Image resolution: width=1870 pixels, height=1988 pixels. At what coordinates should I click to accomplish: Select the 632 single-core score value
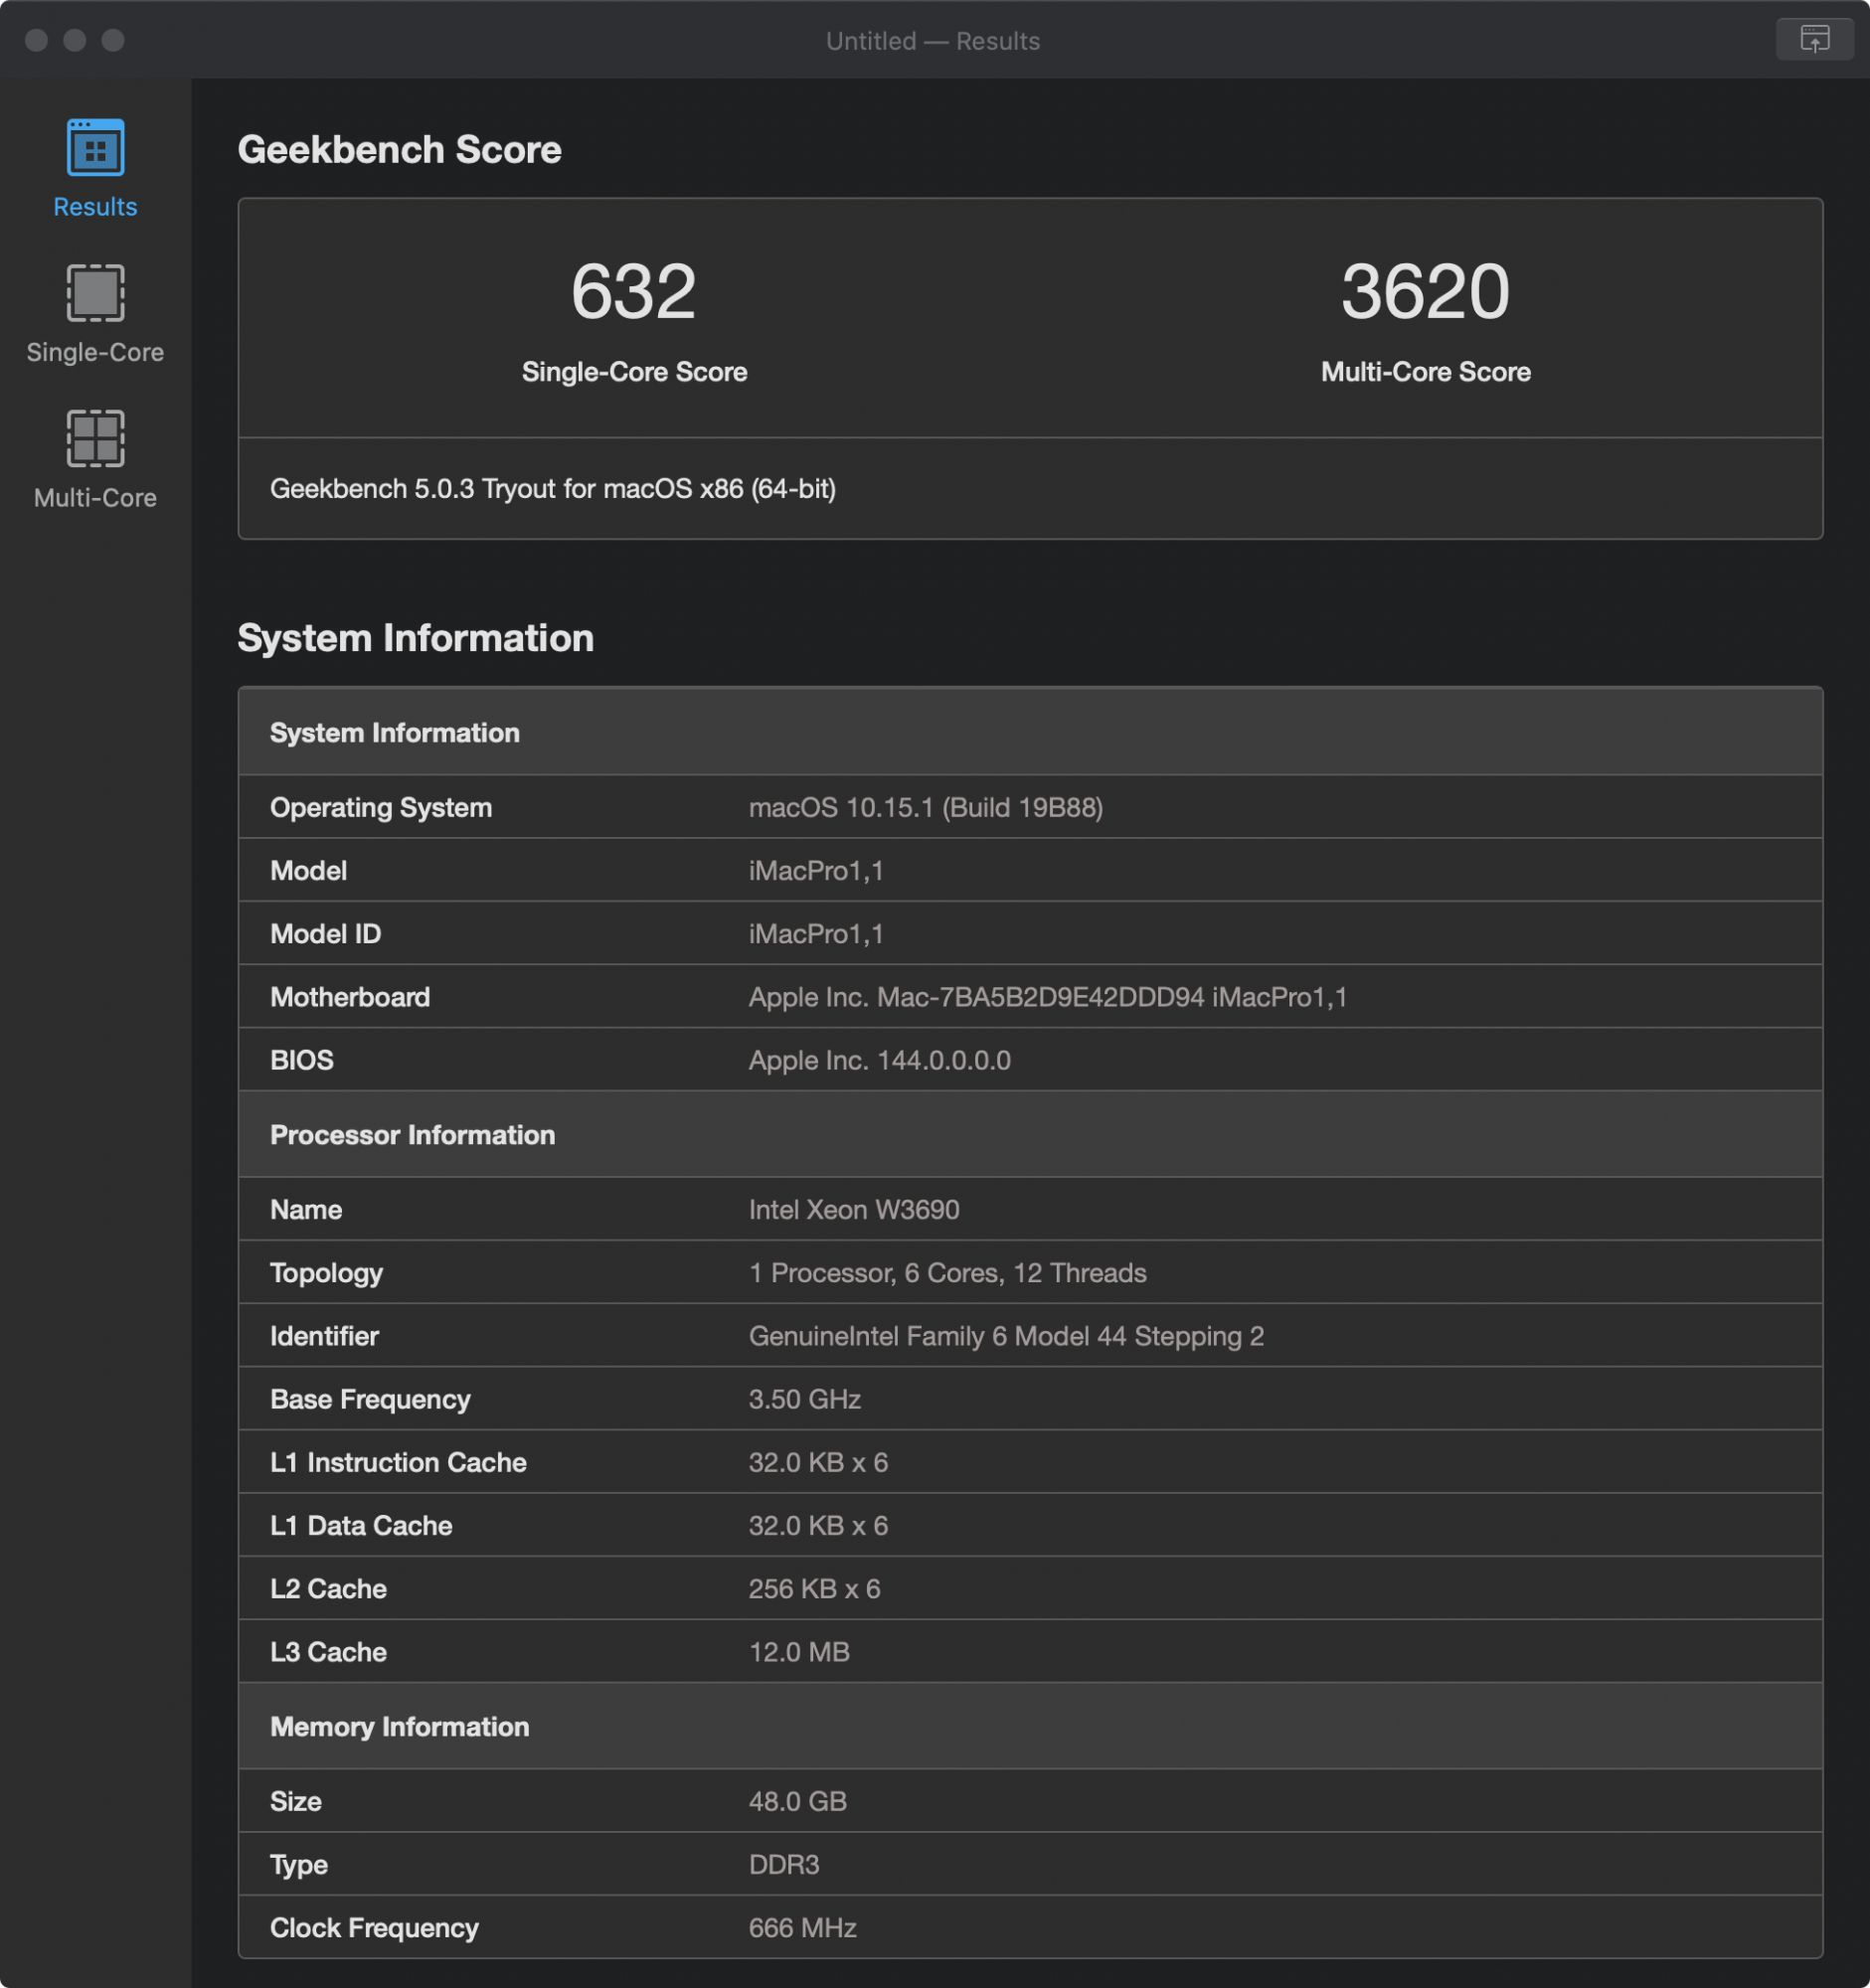click(633, 292)
